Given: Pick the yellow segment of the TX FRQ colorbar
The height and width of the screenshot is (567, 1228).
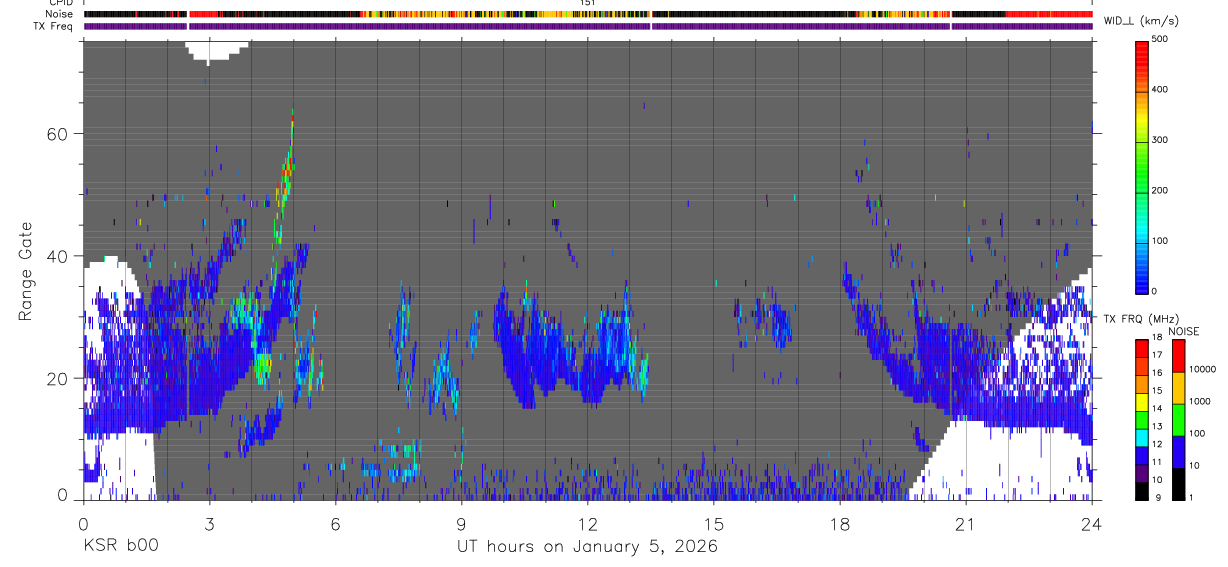Looking at the screenshot, I should click(x=1142, y=400).
